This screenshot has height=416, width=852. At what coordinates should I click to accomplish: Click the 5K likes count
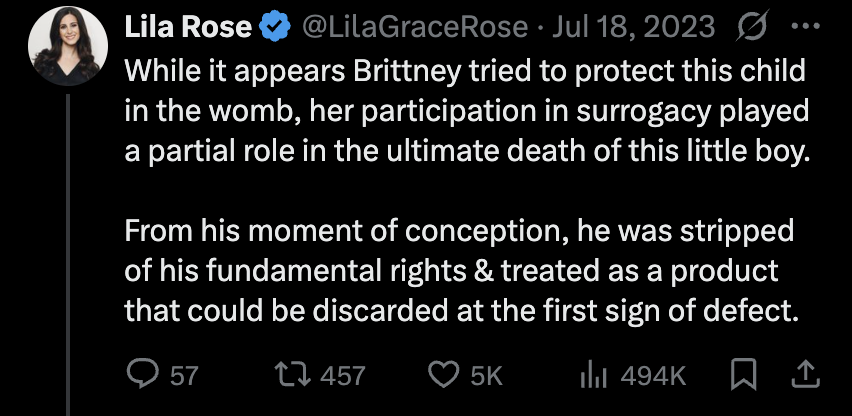point(485,375)
